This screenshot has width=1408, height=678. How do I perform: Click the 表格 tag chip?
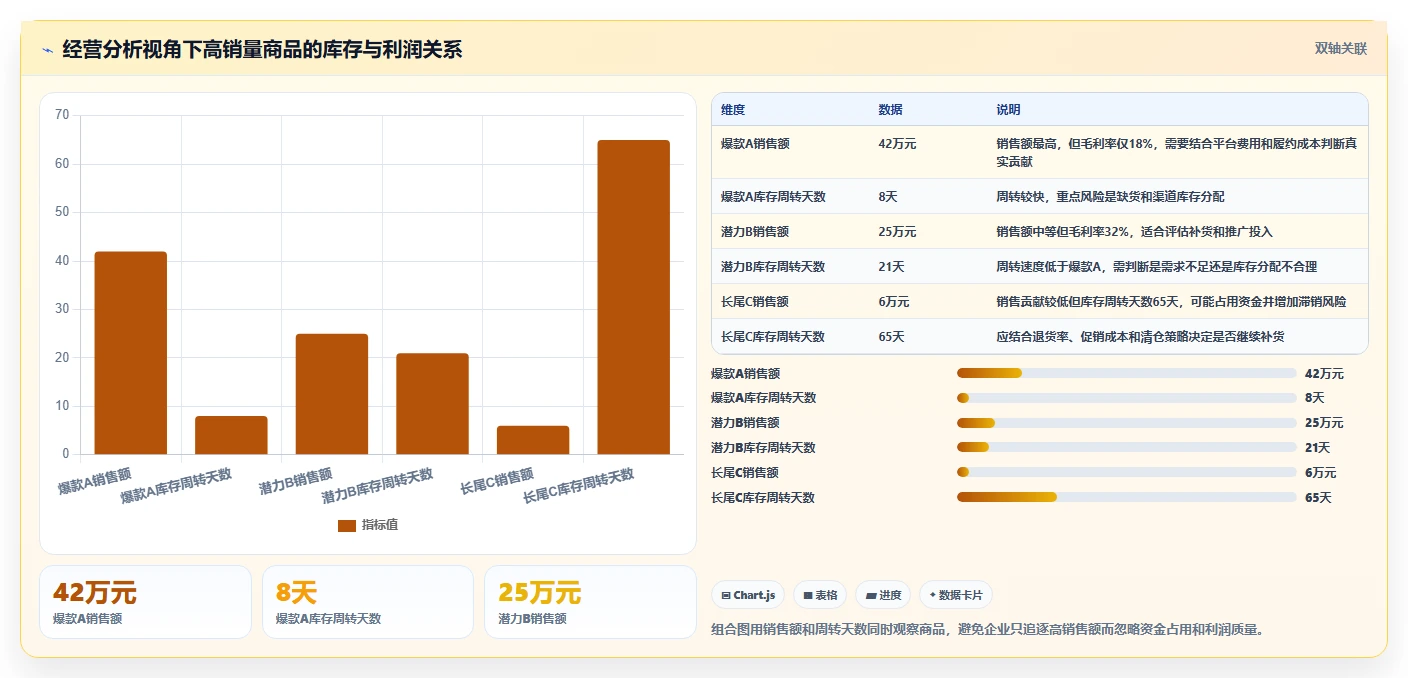click(x=820, y=595)
